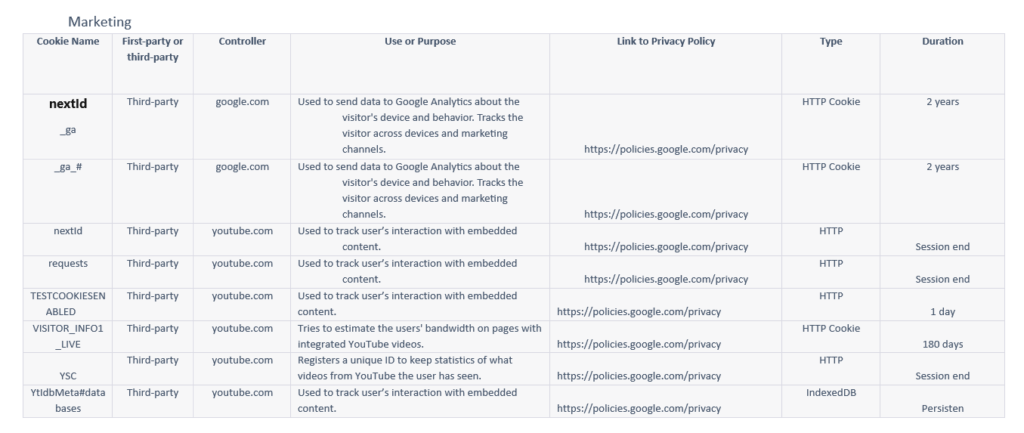Open privacy policy link for TESTCOOKIESENABLED
Viewport: 1024px width, 433px height.
click(639, 312)
